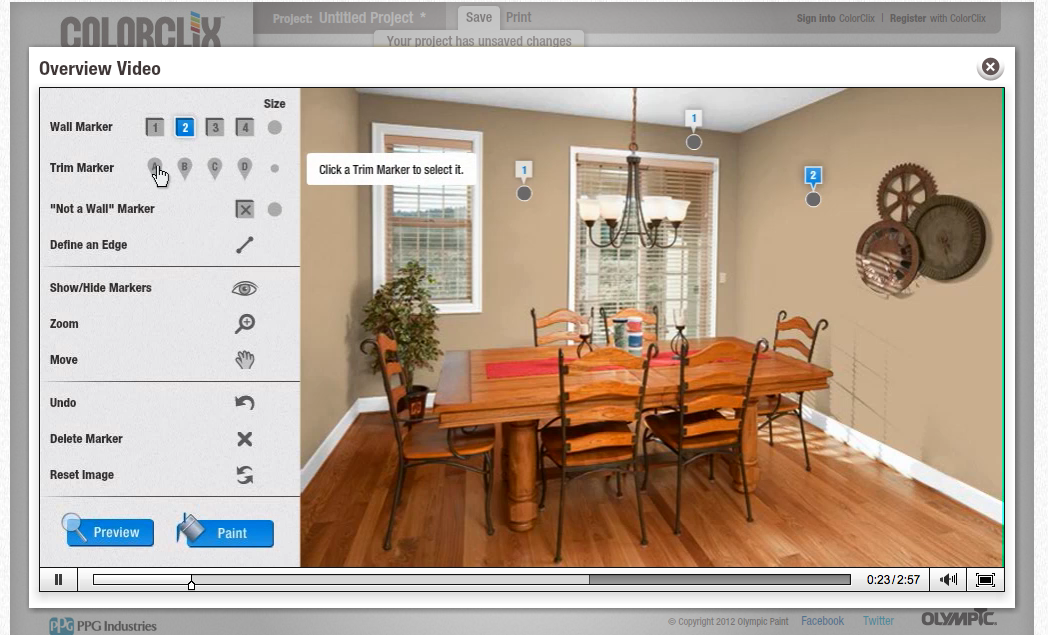Click the Zoom magnifier icon
Image resolution: width=1048 pixels, height=635 pixels.
click(x=245, y=324)
